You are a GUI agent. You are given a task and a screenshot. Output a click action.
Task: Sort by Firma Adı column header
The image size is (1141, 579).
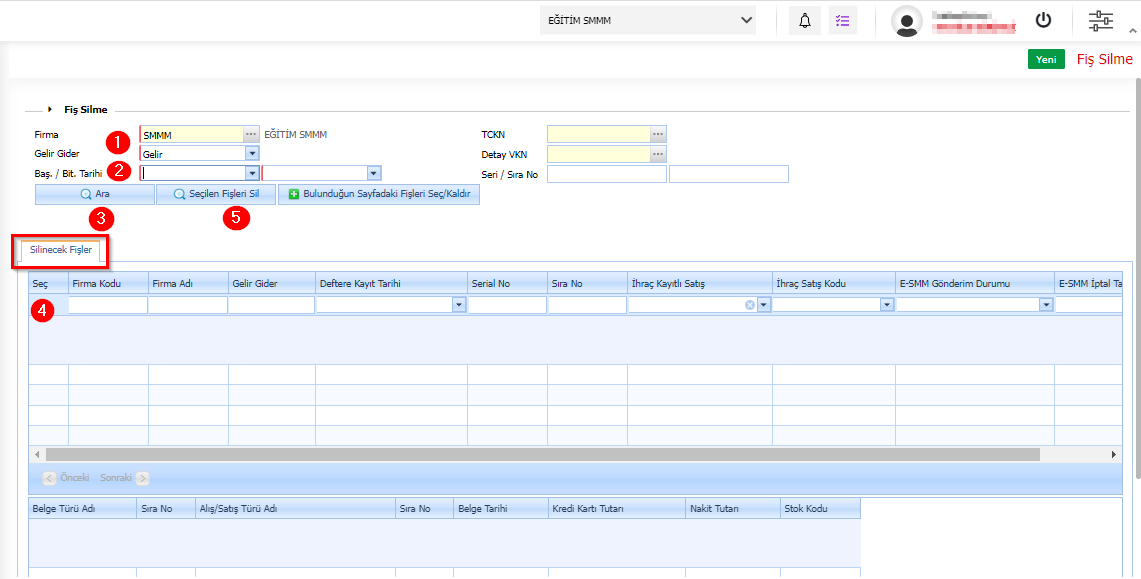[x=188, y=283]
